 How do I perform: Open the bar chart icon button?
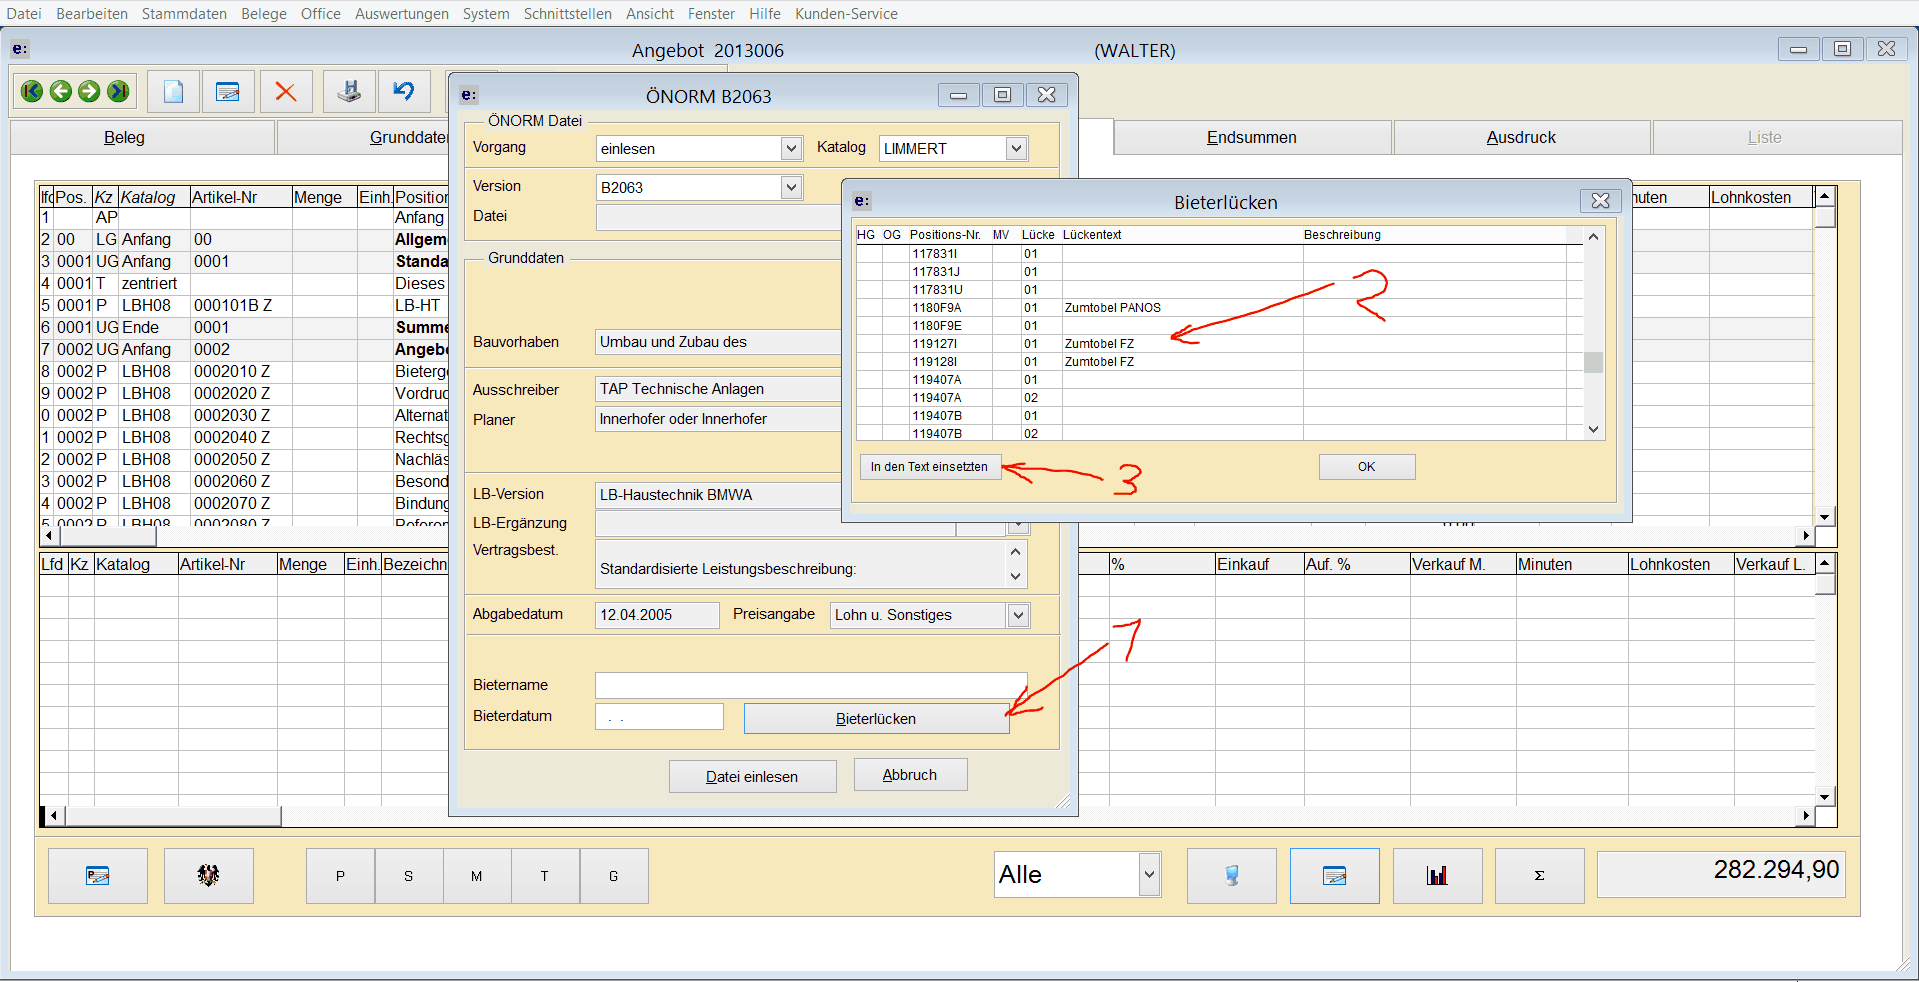click(x=1437, y=876)
